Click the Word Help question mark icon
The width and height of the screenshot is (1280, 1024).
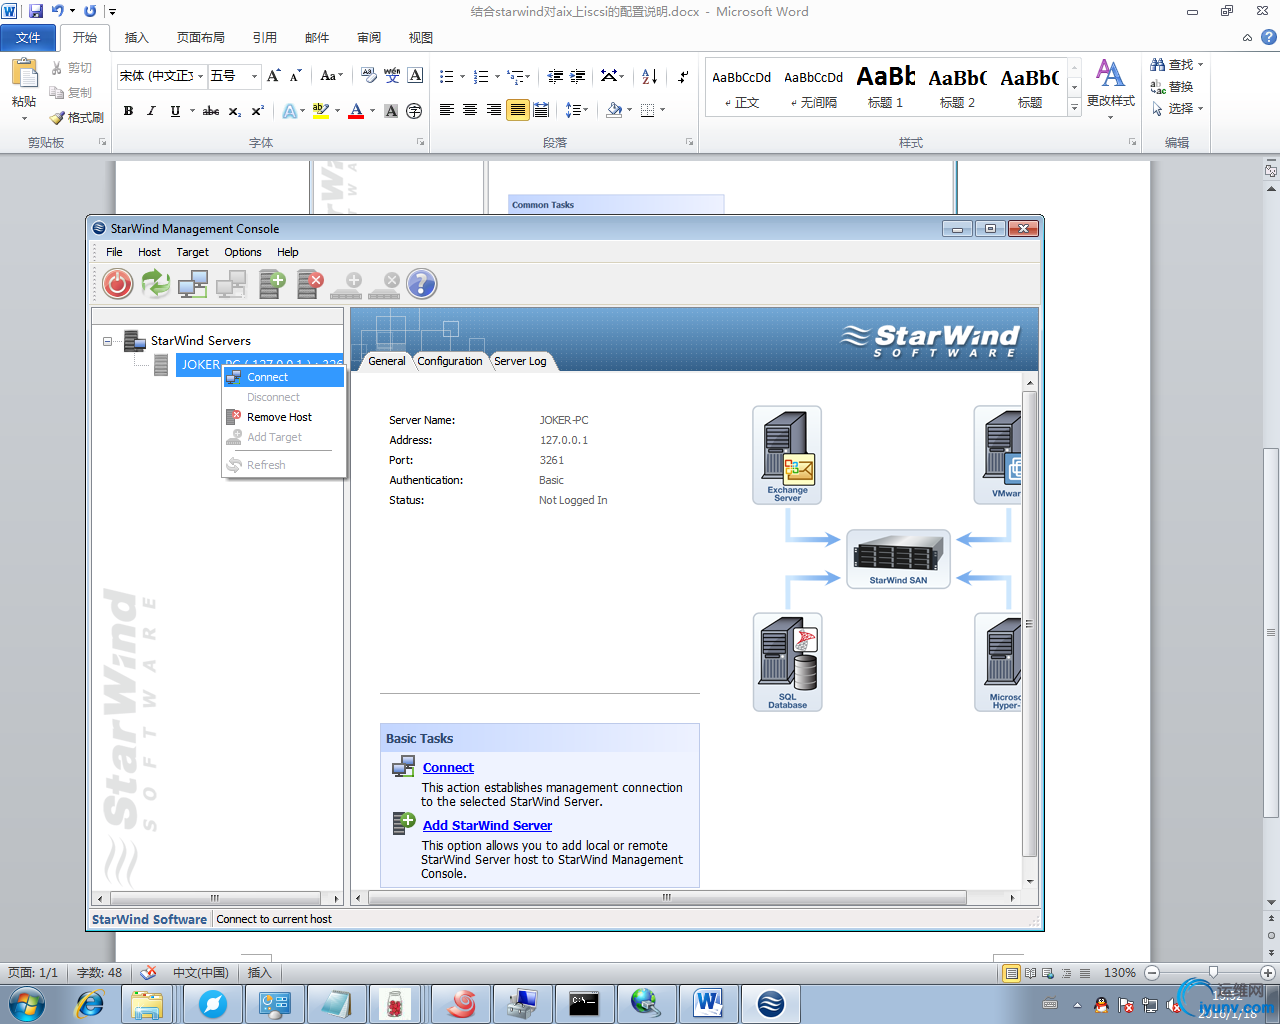(x=1268, y=37)
